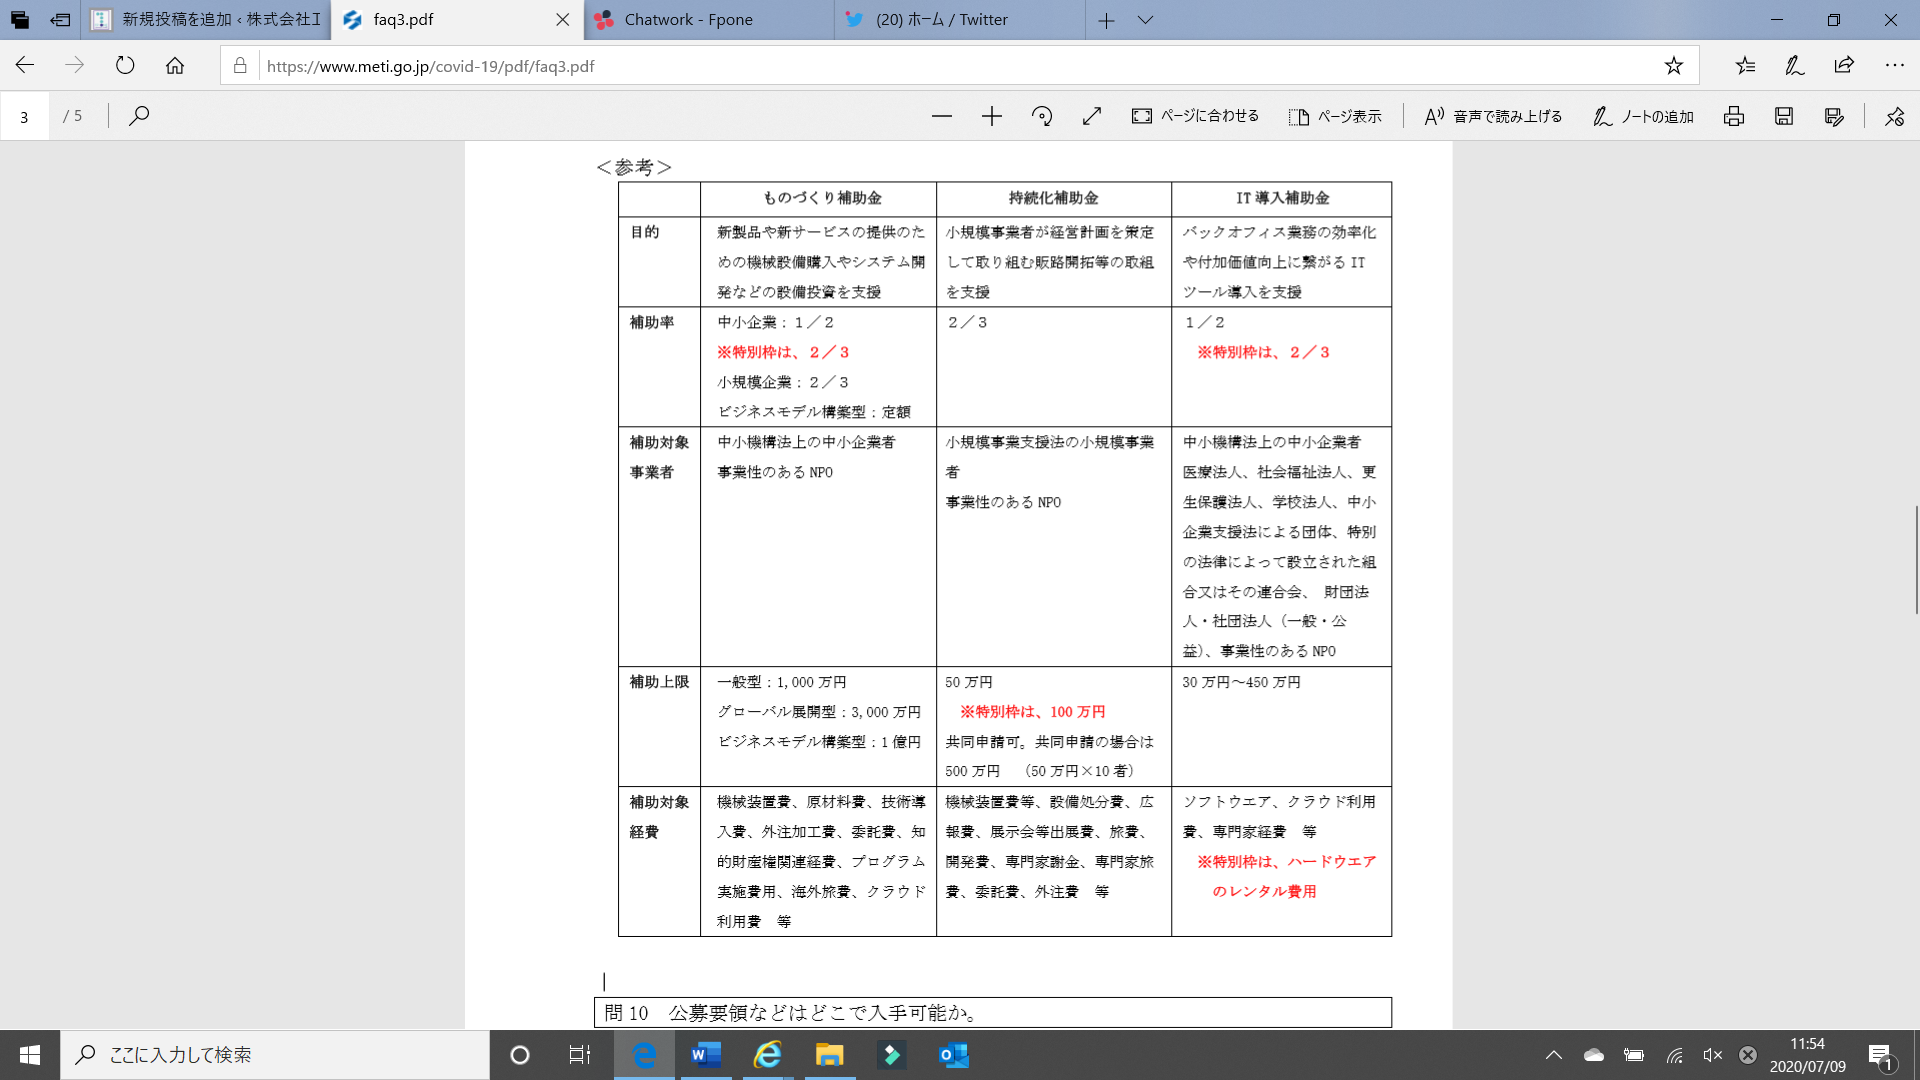Switch to Twitter ホーム tab
The width and height of the screenshot is (1920, 1080).
960,20
